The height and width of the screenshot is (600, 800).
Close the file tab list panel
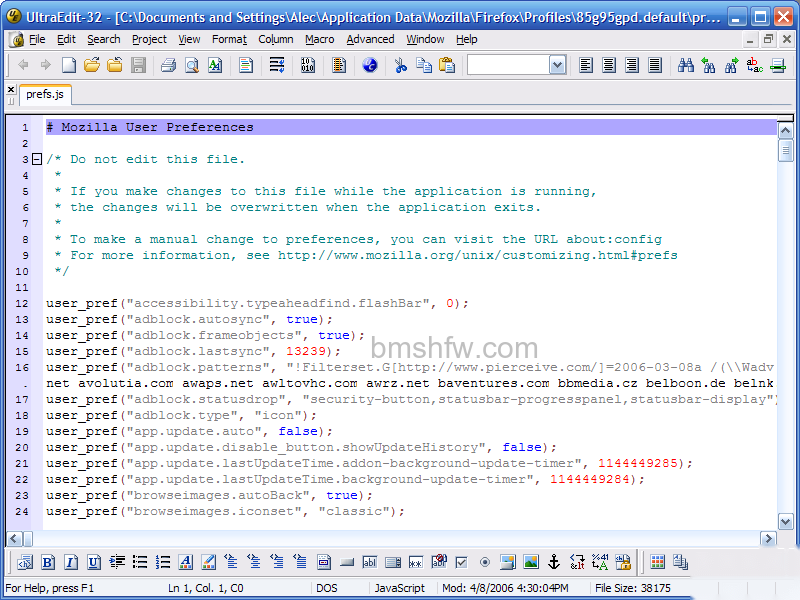(x=11, y=89)
